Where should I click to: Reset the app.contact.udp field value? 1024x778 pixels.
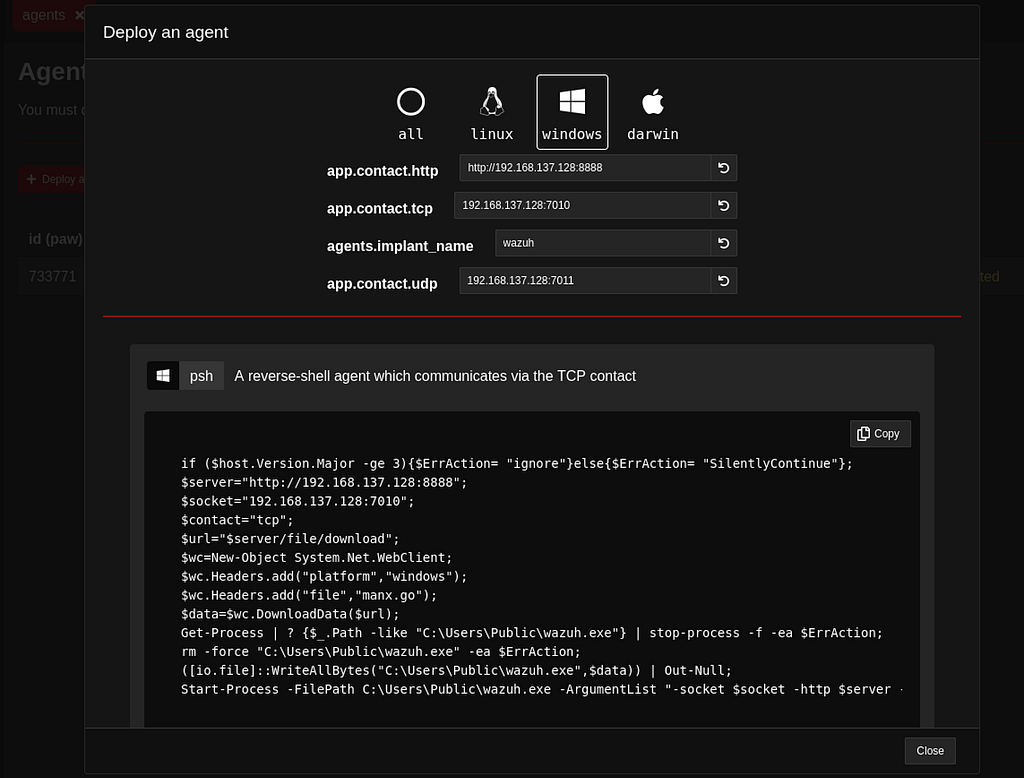click(x=724, y=281)
